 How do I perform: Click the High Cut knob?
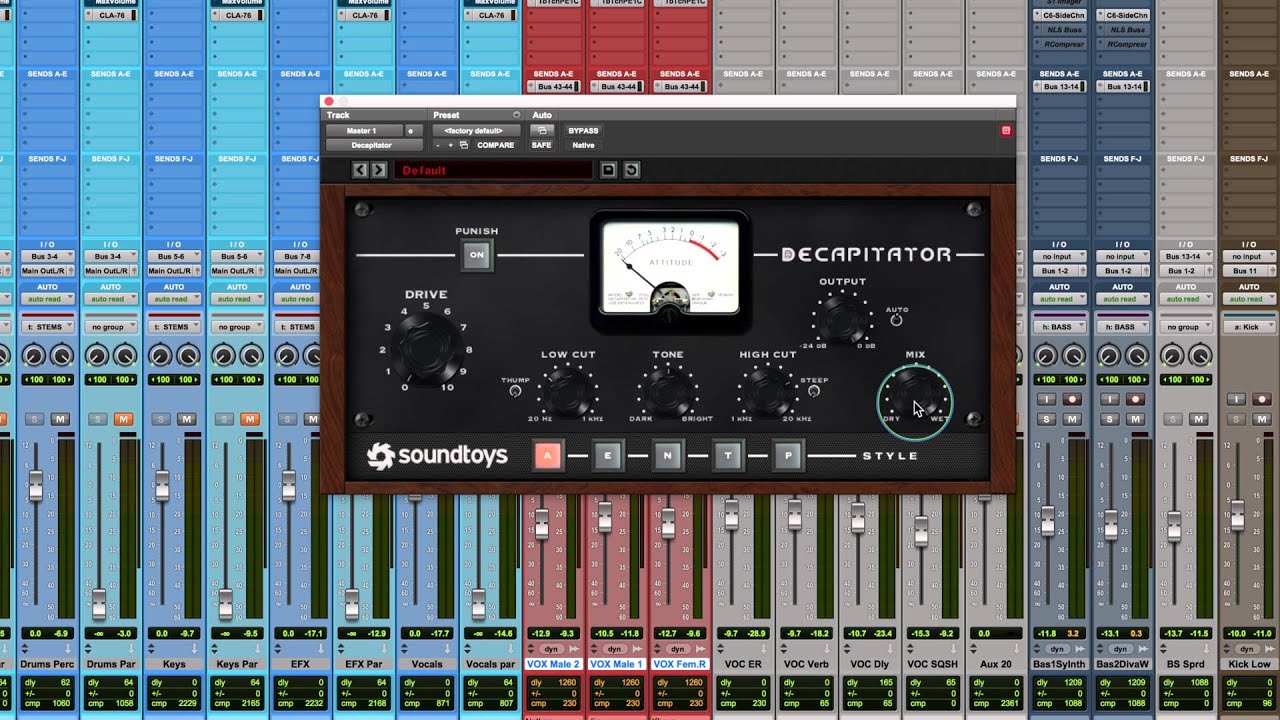click(x=768, y=390)
